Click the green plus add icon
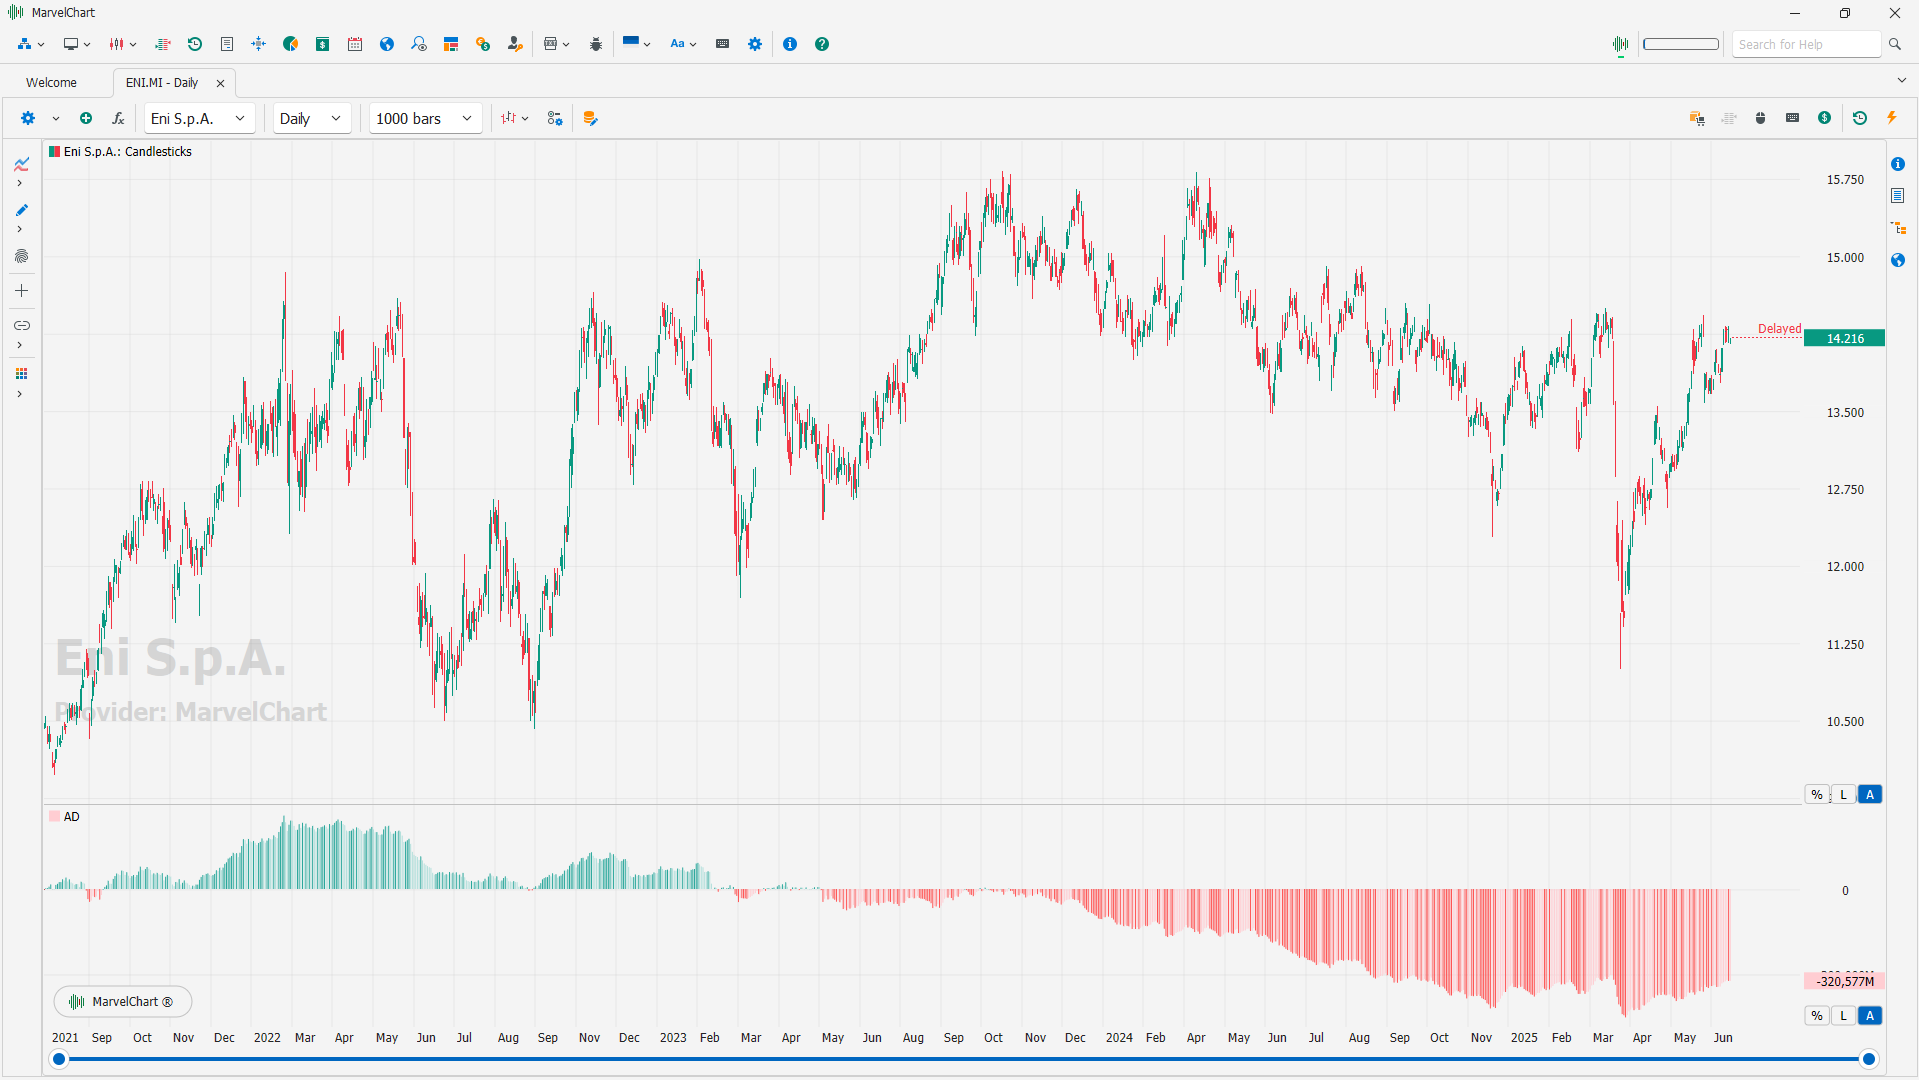 click(x=86, y=118)
